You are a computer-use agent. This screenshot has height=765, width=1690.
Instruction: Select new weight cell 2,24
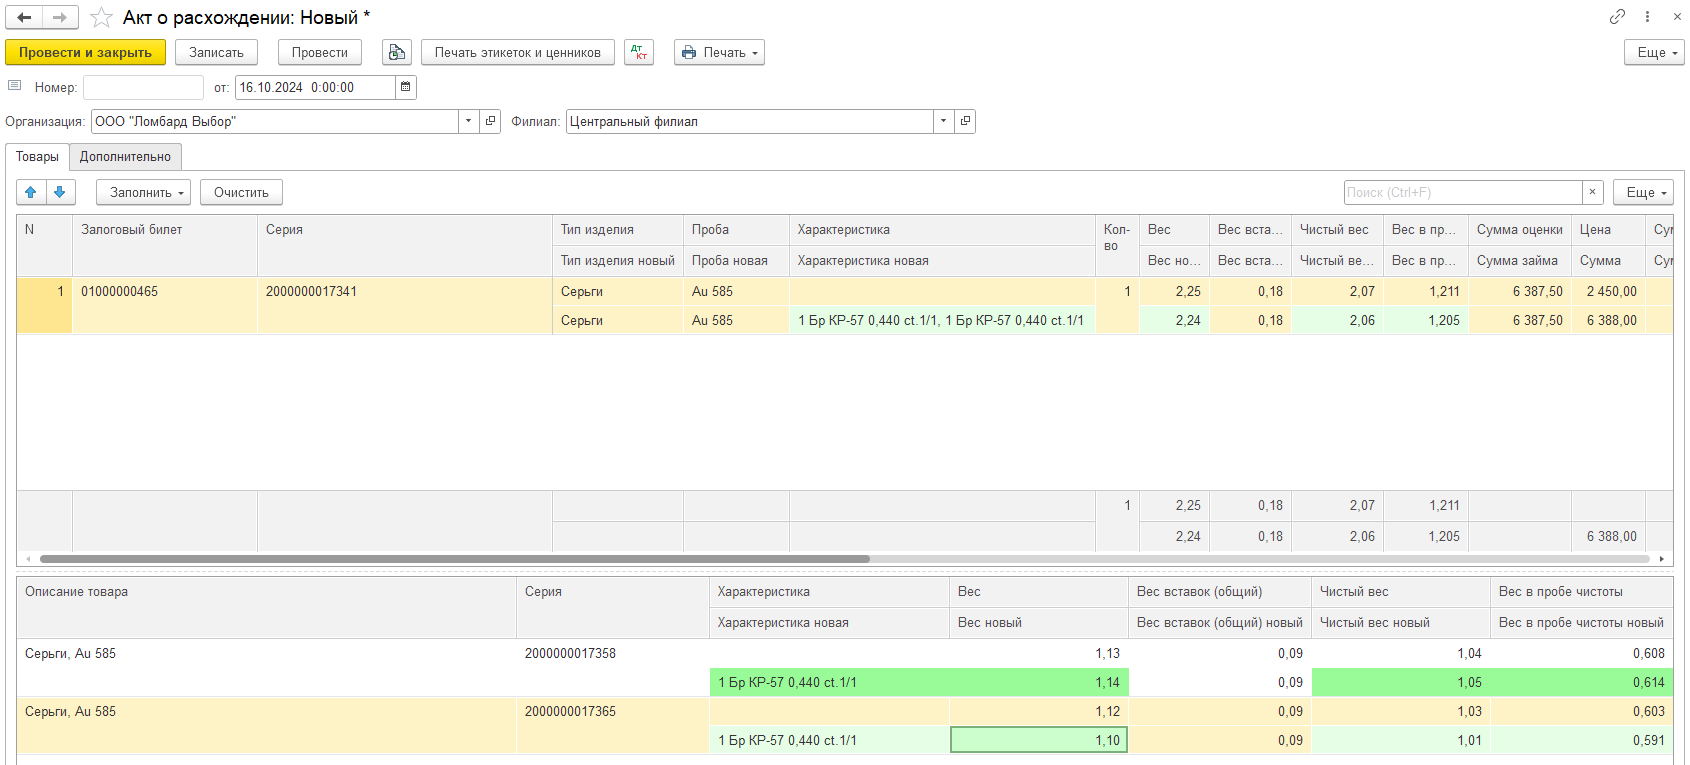coord(1174,320)
